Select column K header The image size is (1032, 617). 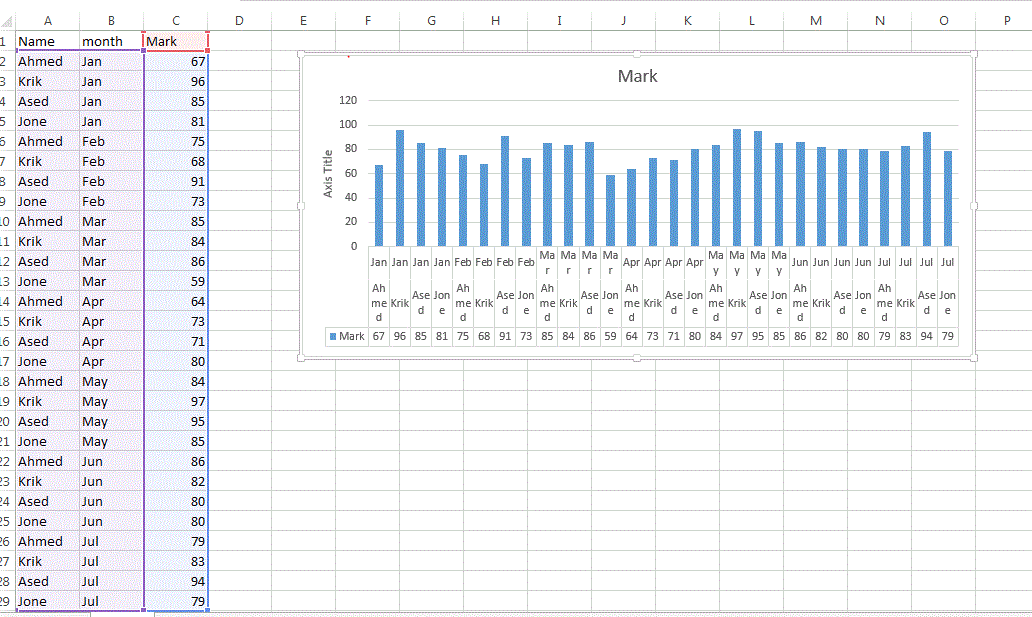coord(687,21)
